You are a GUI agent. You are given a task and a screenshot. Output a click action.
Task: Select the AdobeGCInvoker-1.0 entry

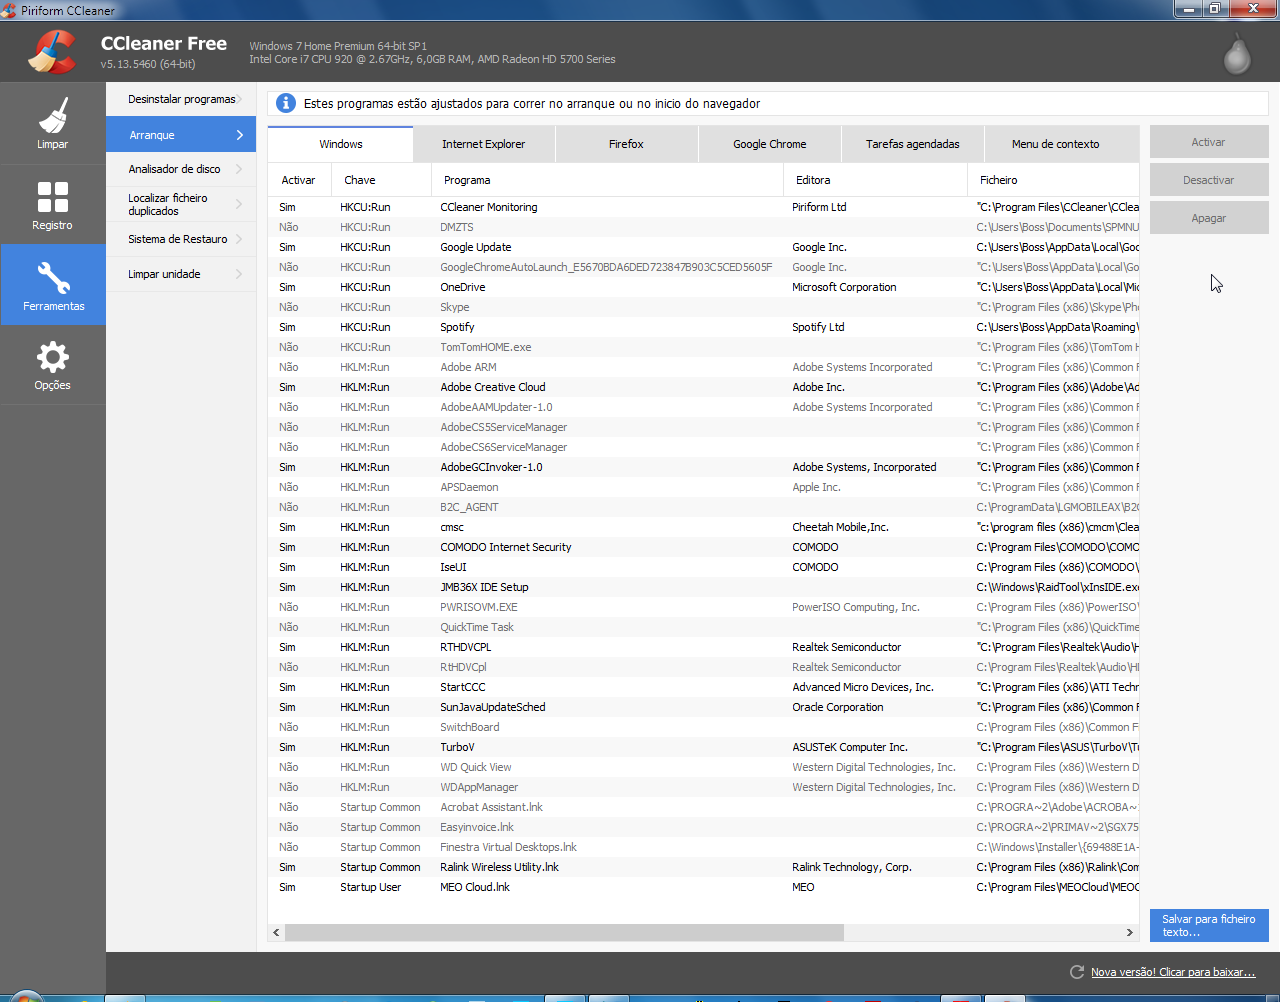pyautogui.click(x=703, y=467)
